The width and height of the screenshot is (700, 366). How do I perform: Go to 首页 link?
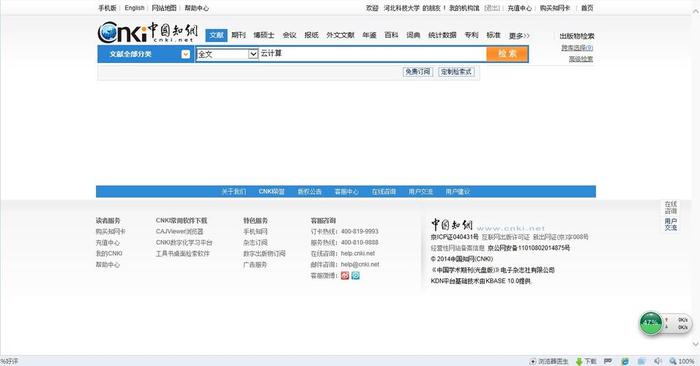tap(587, 8)
